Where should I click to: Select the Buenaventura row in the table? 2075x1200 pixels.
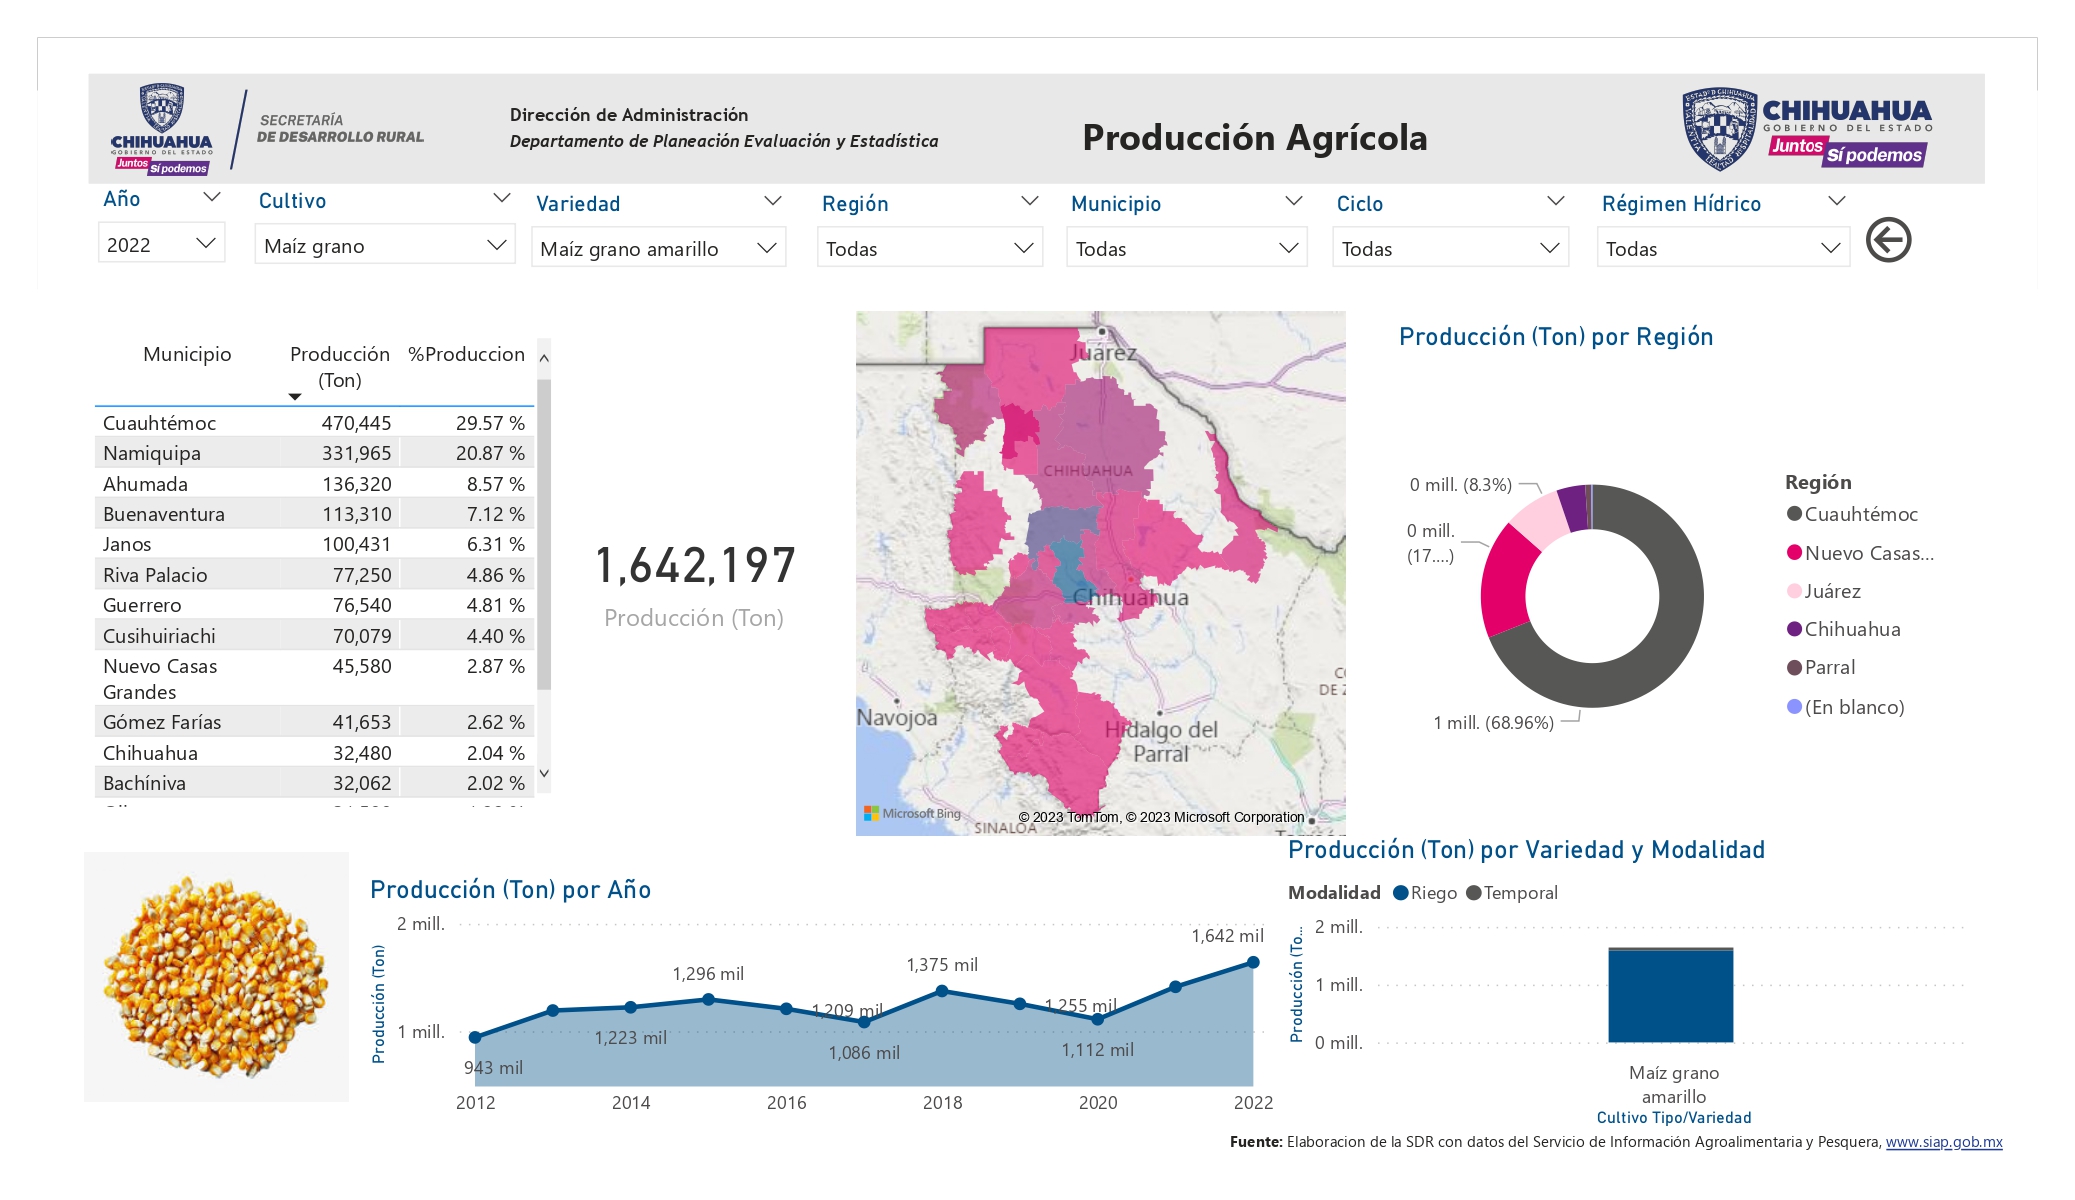click(x=315, y=514)
